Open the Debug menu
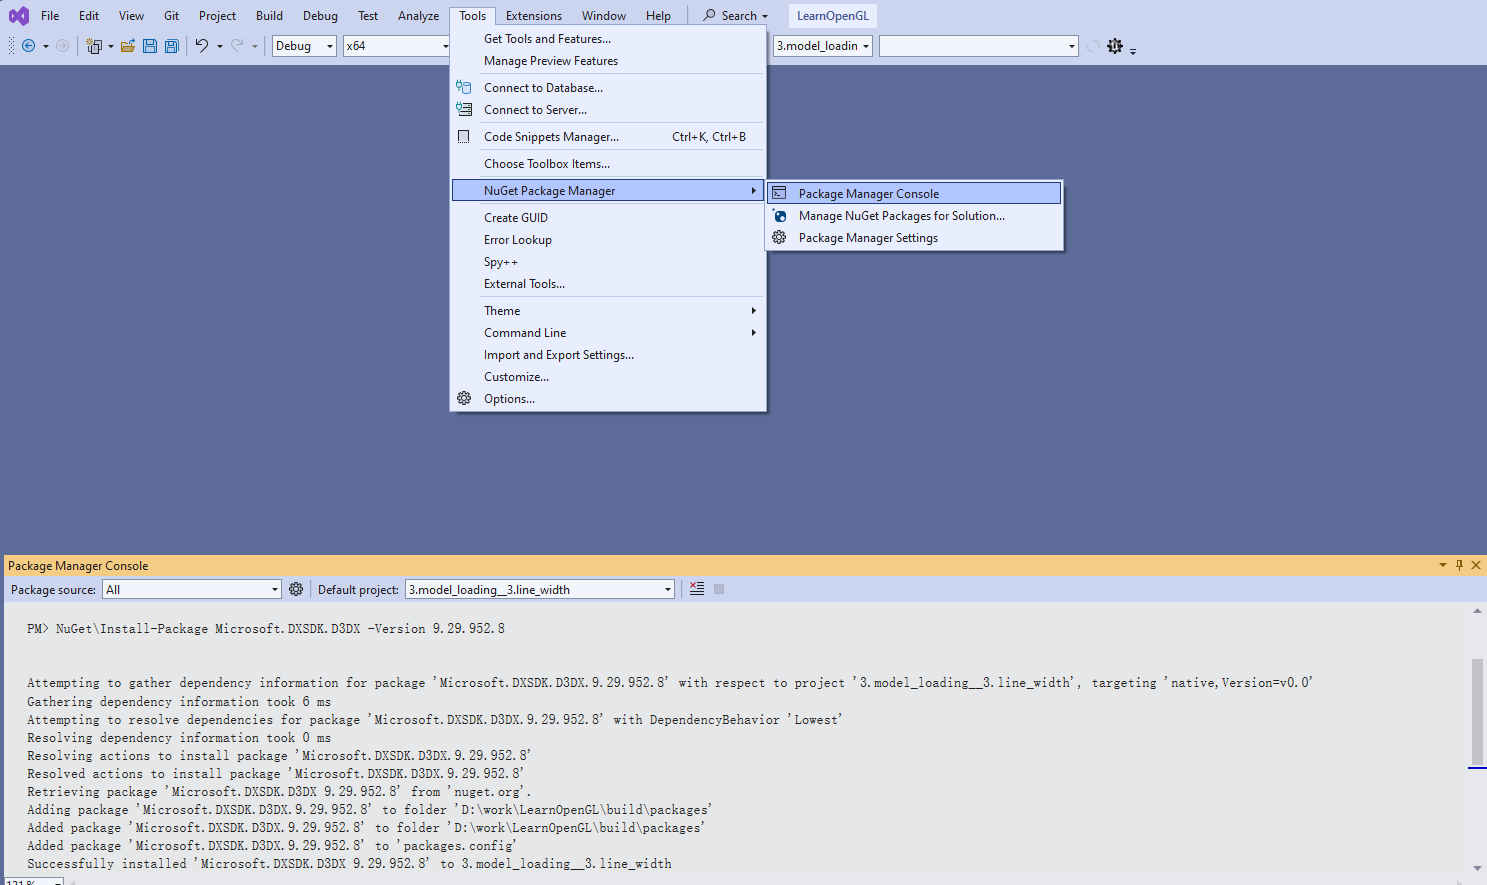Screen dimensions: 1487x885 320,15
